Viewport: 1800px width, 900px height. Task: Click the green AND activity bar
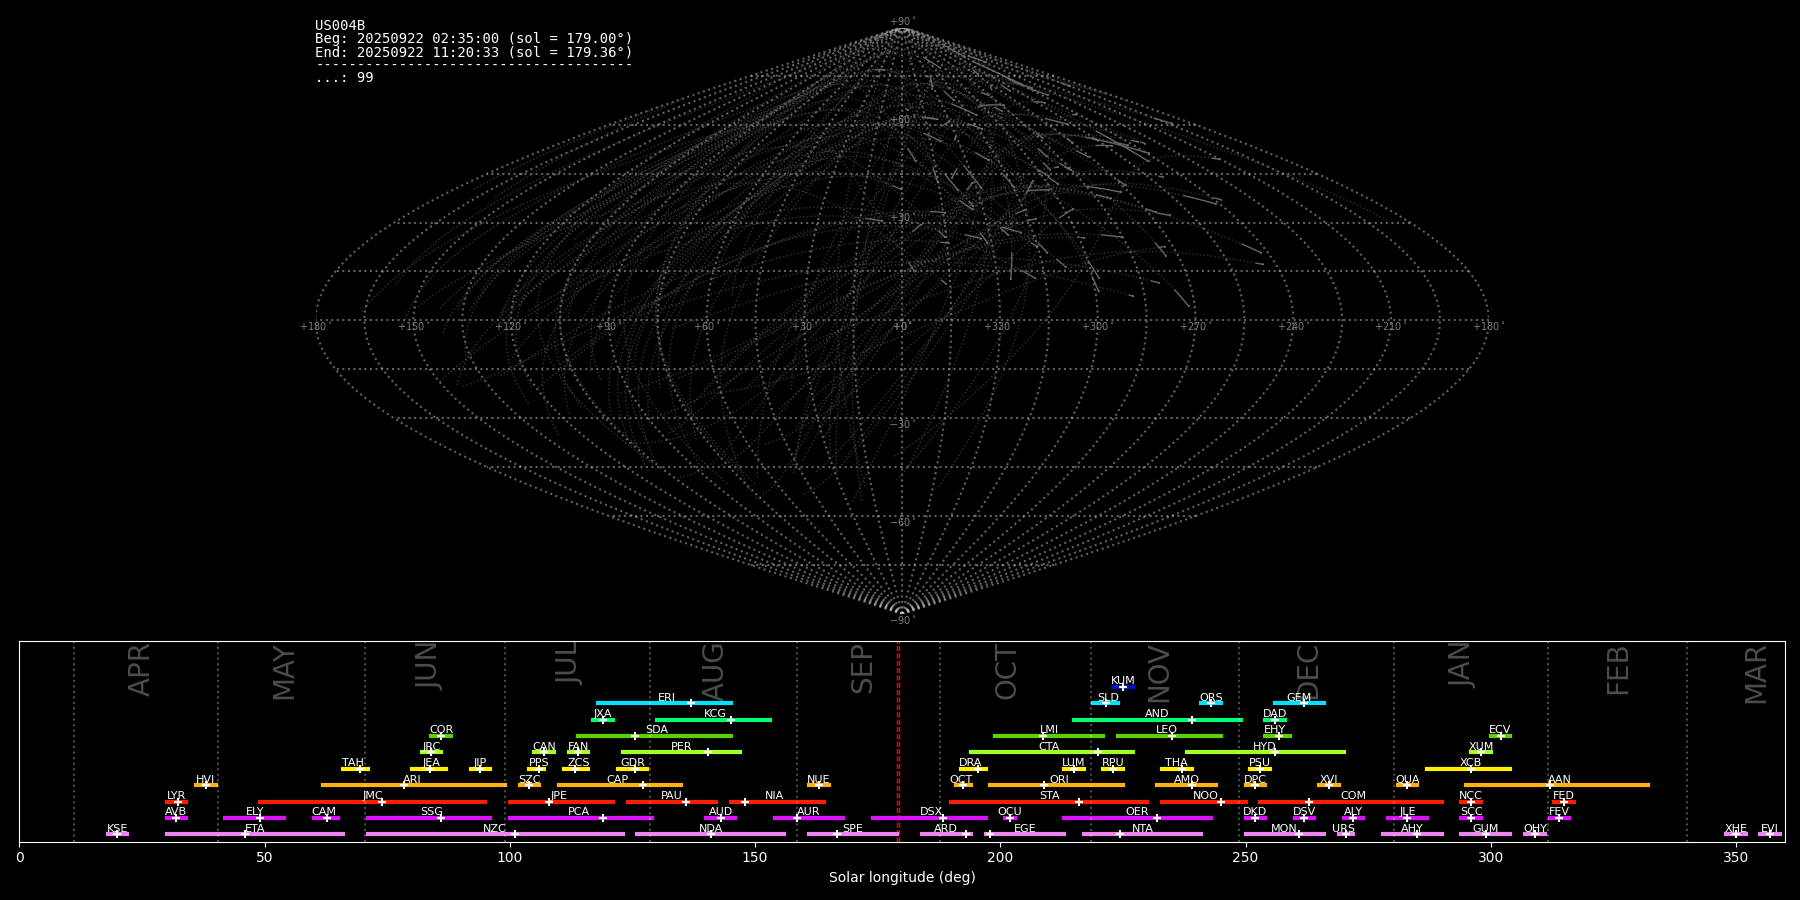coord(1157,720)
